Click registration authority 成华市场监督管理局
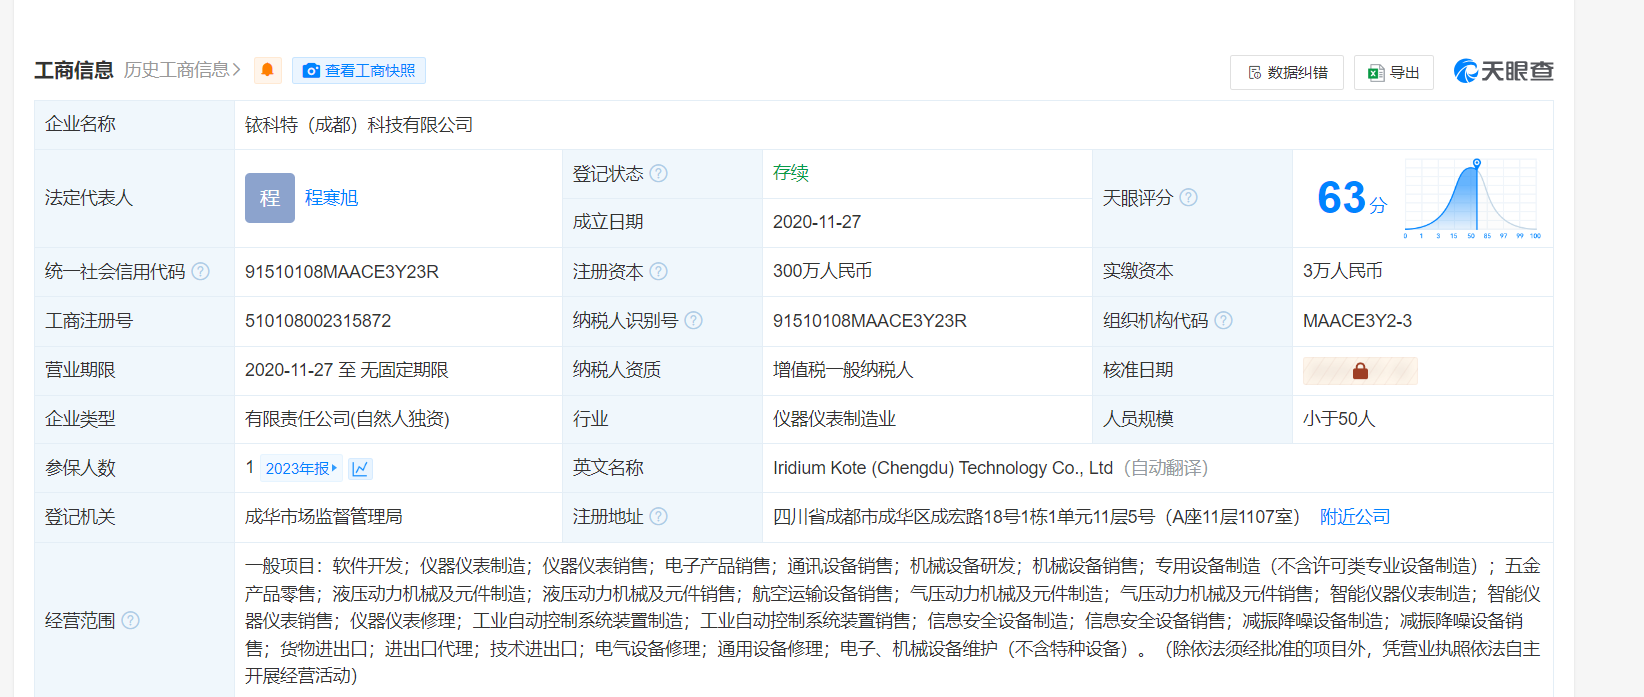This screenshot has height=697, width=1644. tap(324, 517)
